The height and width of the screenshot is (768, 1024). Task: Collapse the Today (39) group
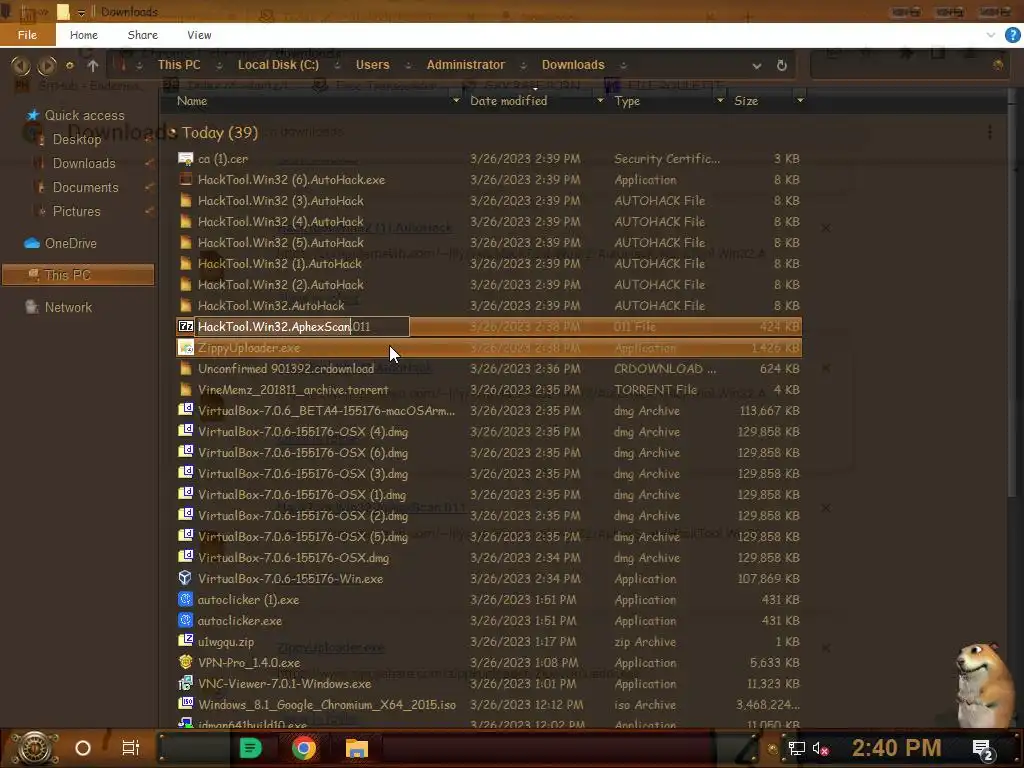point(172,133)
